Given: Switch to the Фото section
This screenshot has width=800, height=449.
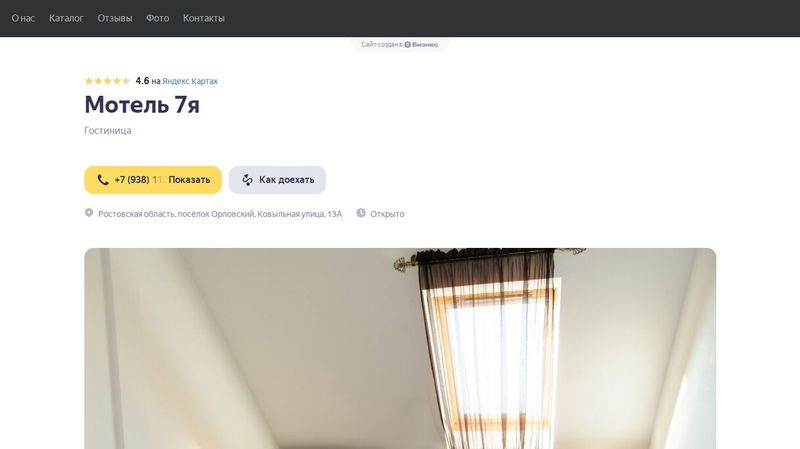Looking at the screenshot, I should click(x=158, y=18).
